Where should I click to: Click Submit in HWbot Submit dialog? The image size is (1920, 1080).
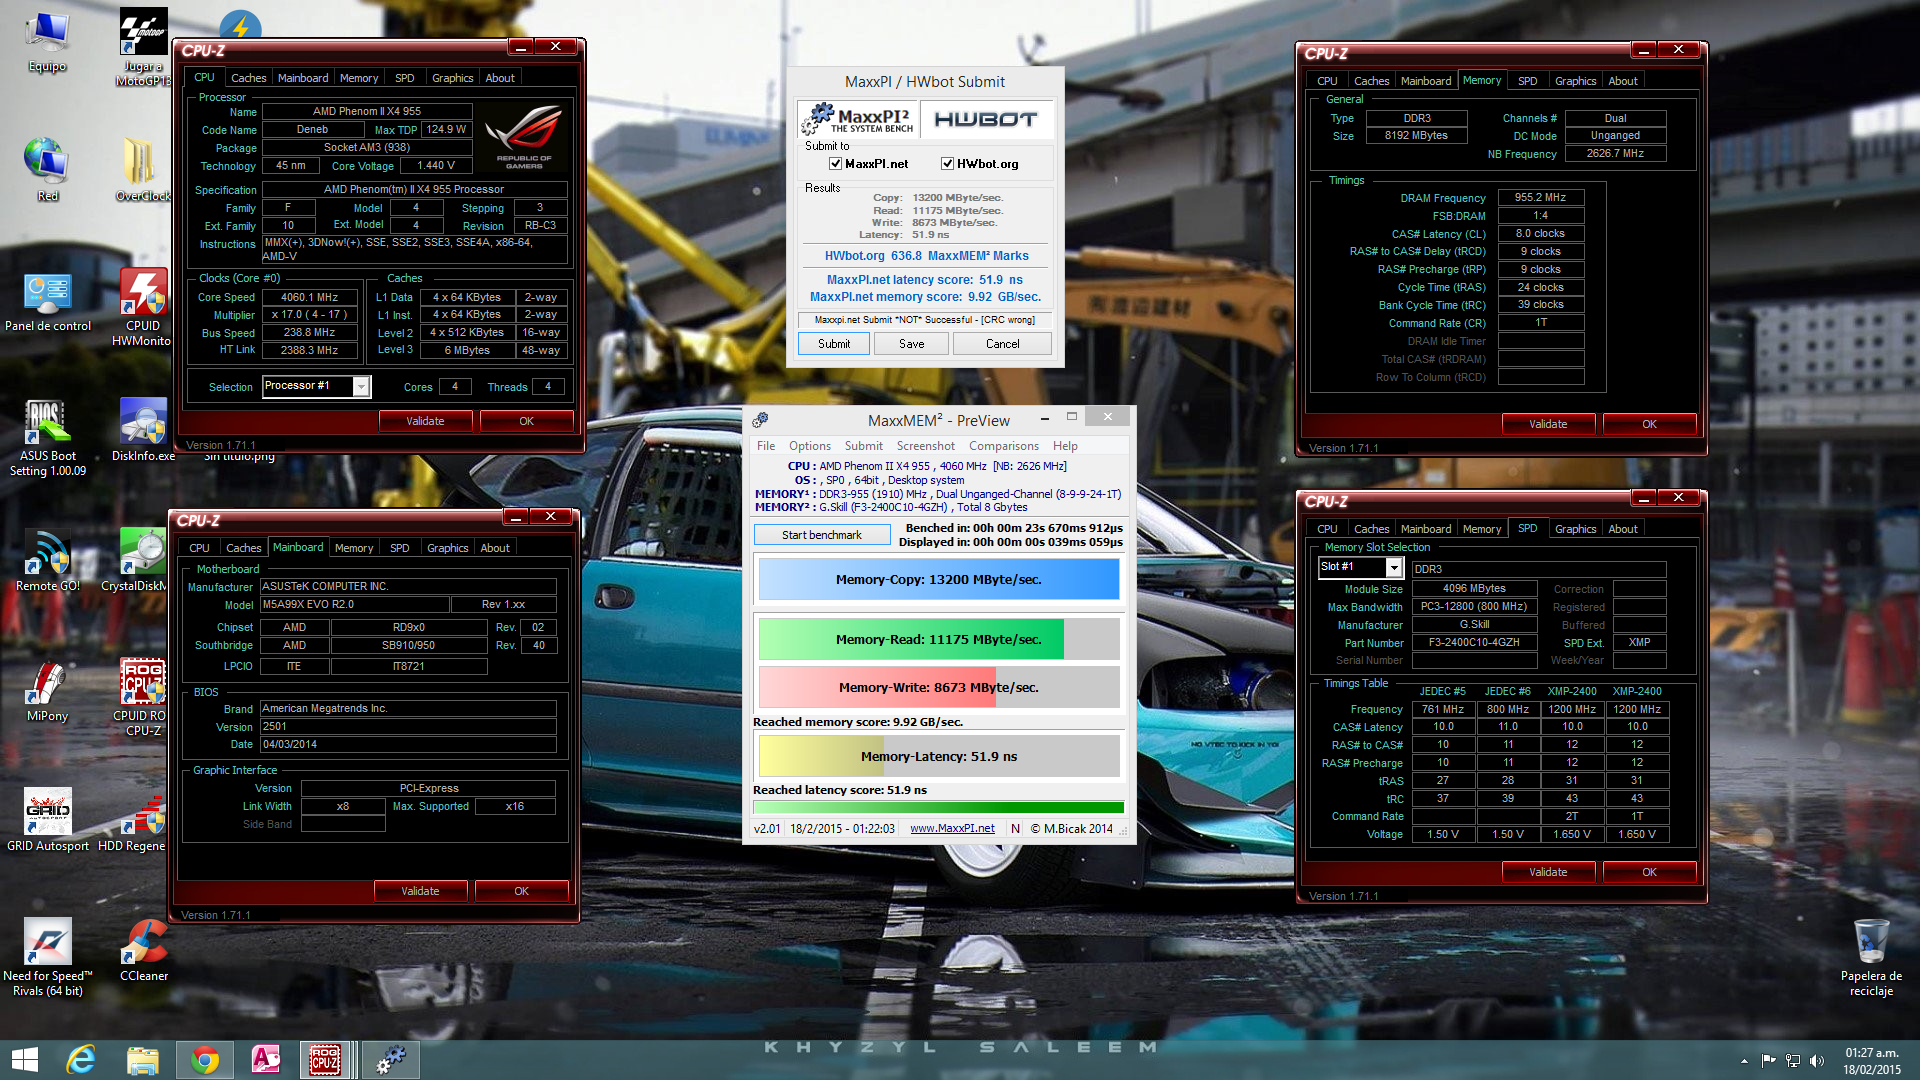tap(834, 344)
